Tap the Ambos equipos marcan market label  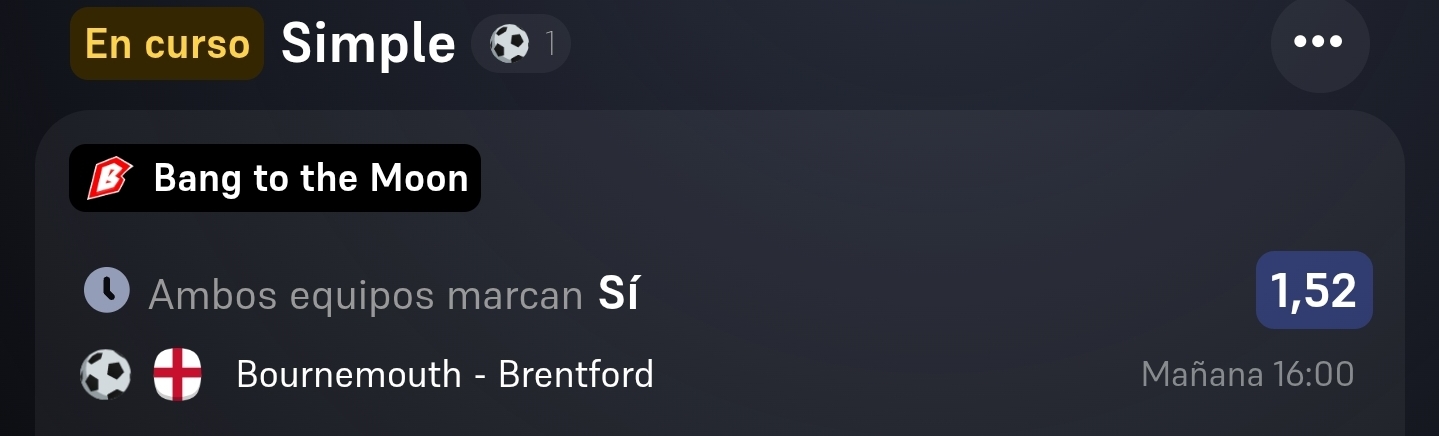(365, 295)
